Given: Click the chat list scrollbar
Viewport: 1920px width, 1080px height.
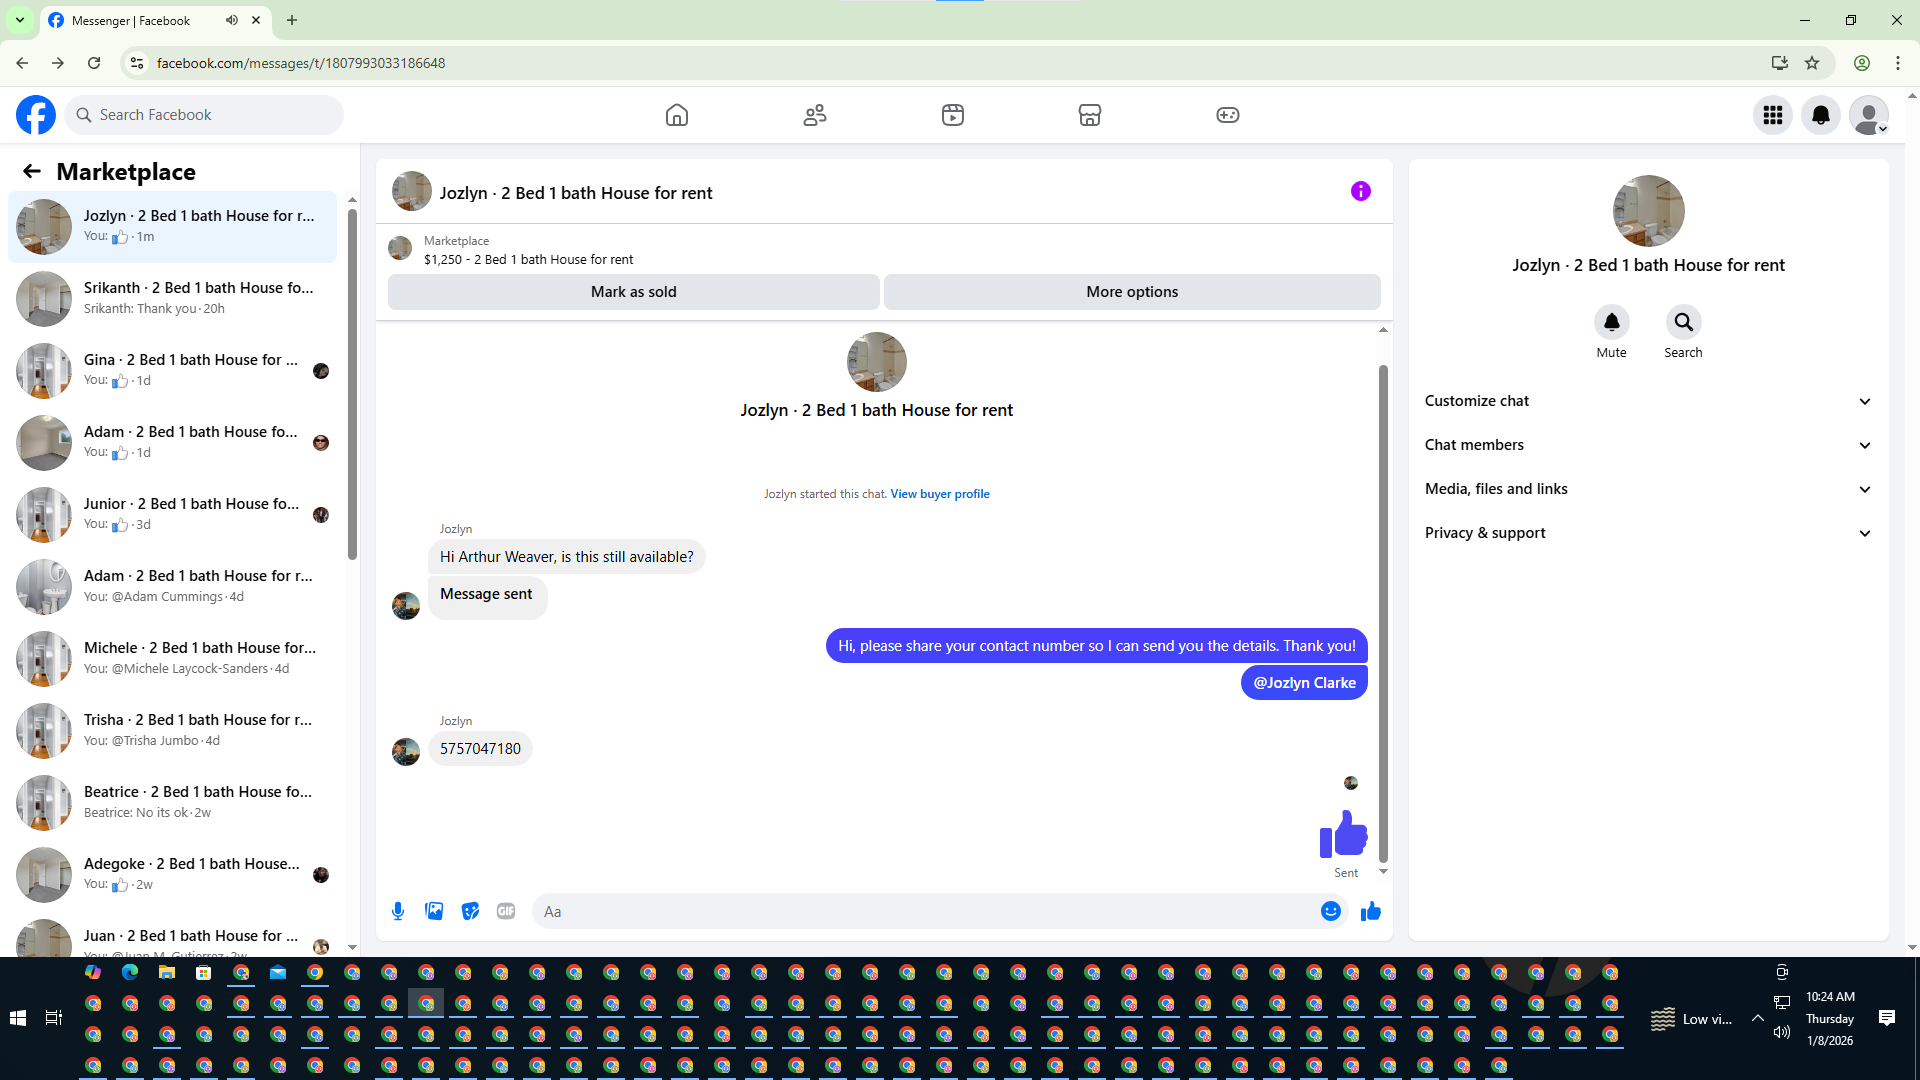Looking at the screenshot, I should (x=352, y=385).
